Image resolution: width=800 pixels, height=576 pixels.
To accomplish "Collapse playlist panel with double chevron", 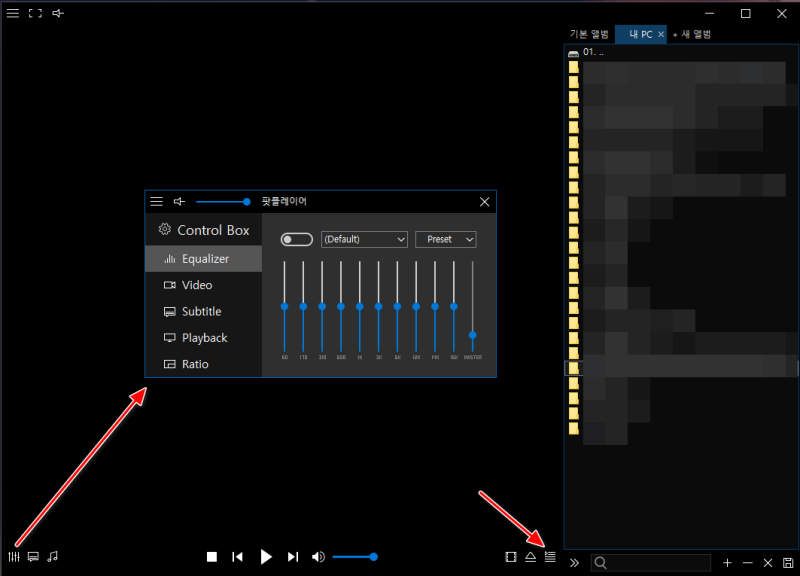I will (575, 563).
